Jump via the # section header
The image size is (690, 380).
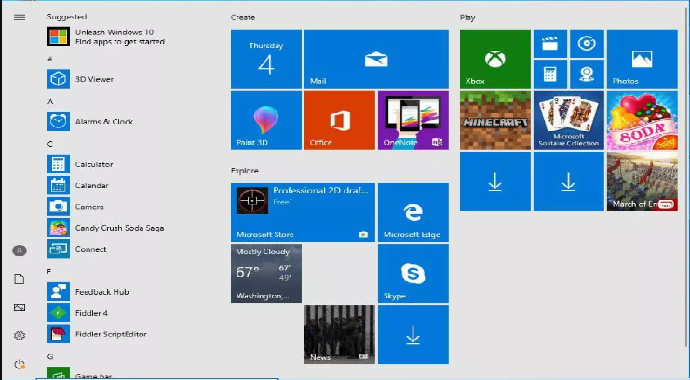point(50,59)
